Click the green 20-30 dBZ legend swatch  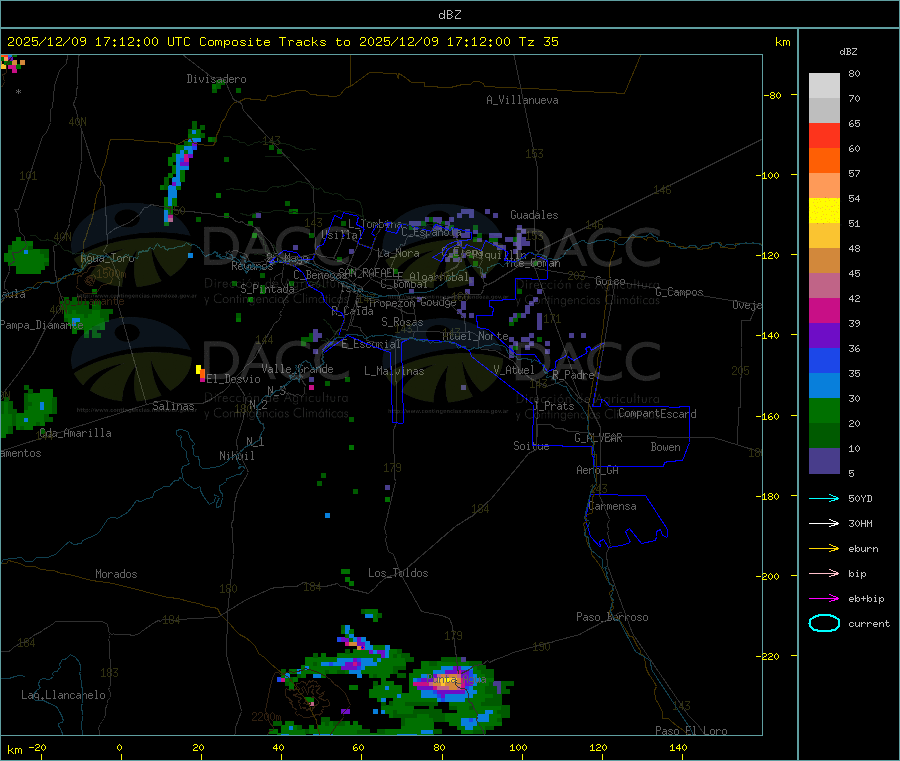[x=824, y=410]
